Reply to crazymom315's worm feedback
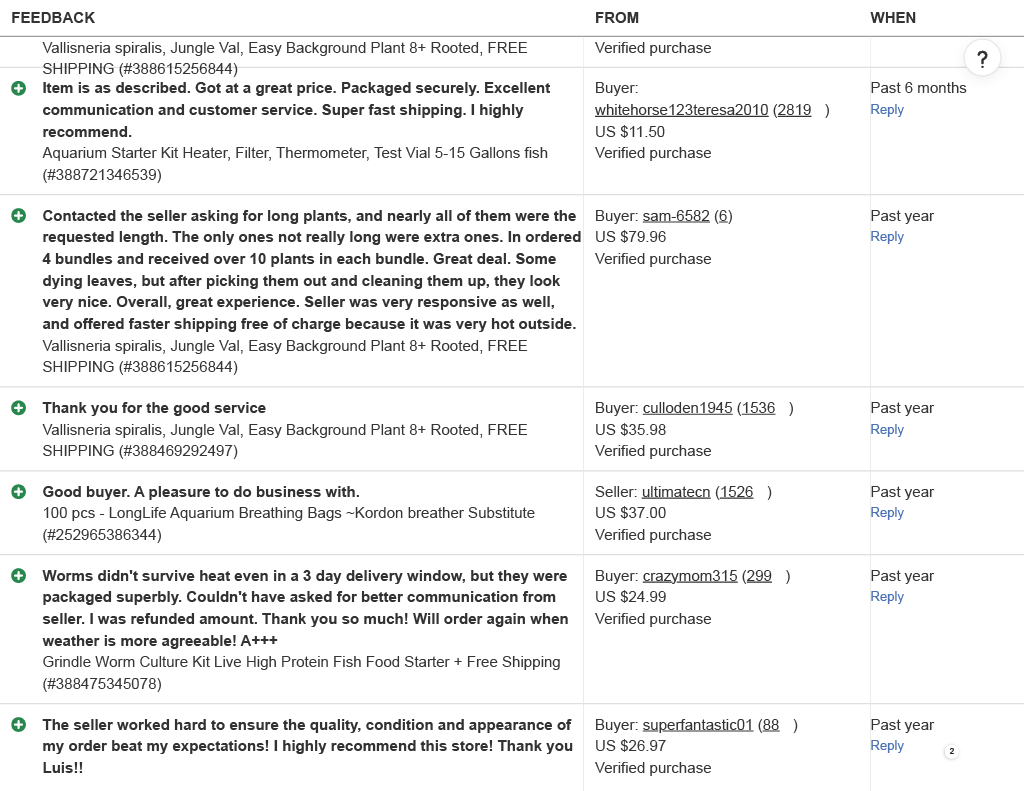The width and height of the screenshot is (1024, 791). click(887, 597)
